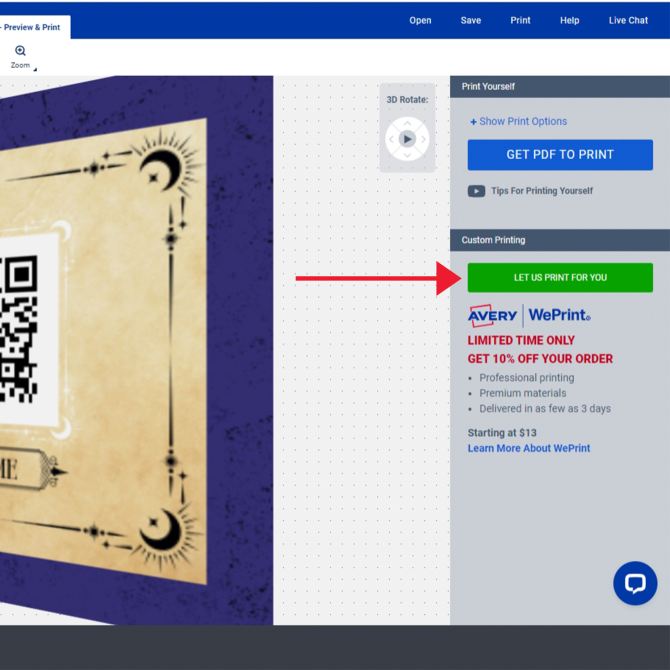Open the live chat bubble icon
Image resolution: width=670 pixels, height=670 pixels.
click(x=635, y=583)
